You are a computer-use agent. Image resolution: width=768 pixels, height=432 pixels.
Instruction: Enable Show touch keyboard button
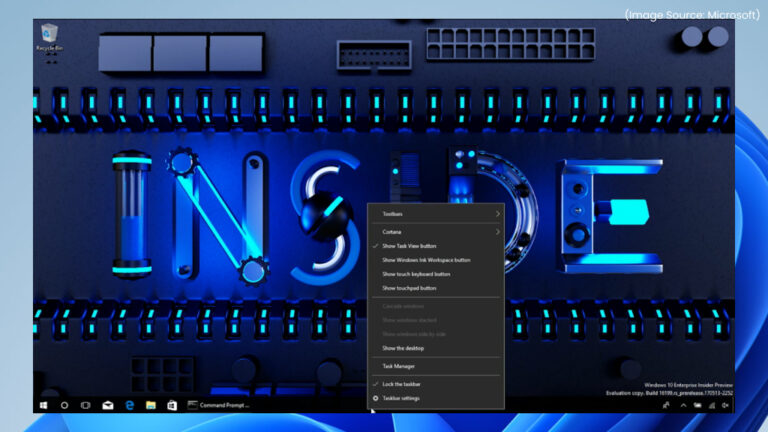(x=436, y=274)
